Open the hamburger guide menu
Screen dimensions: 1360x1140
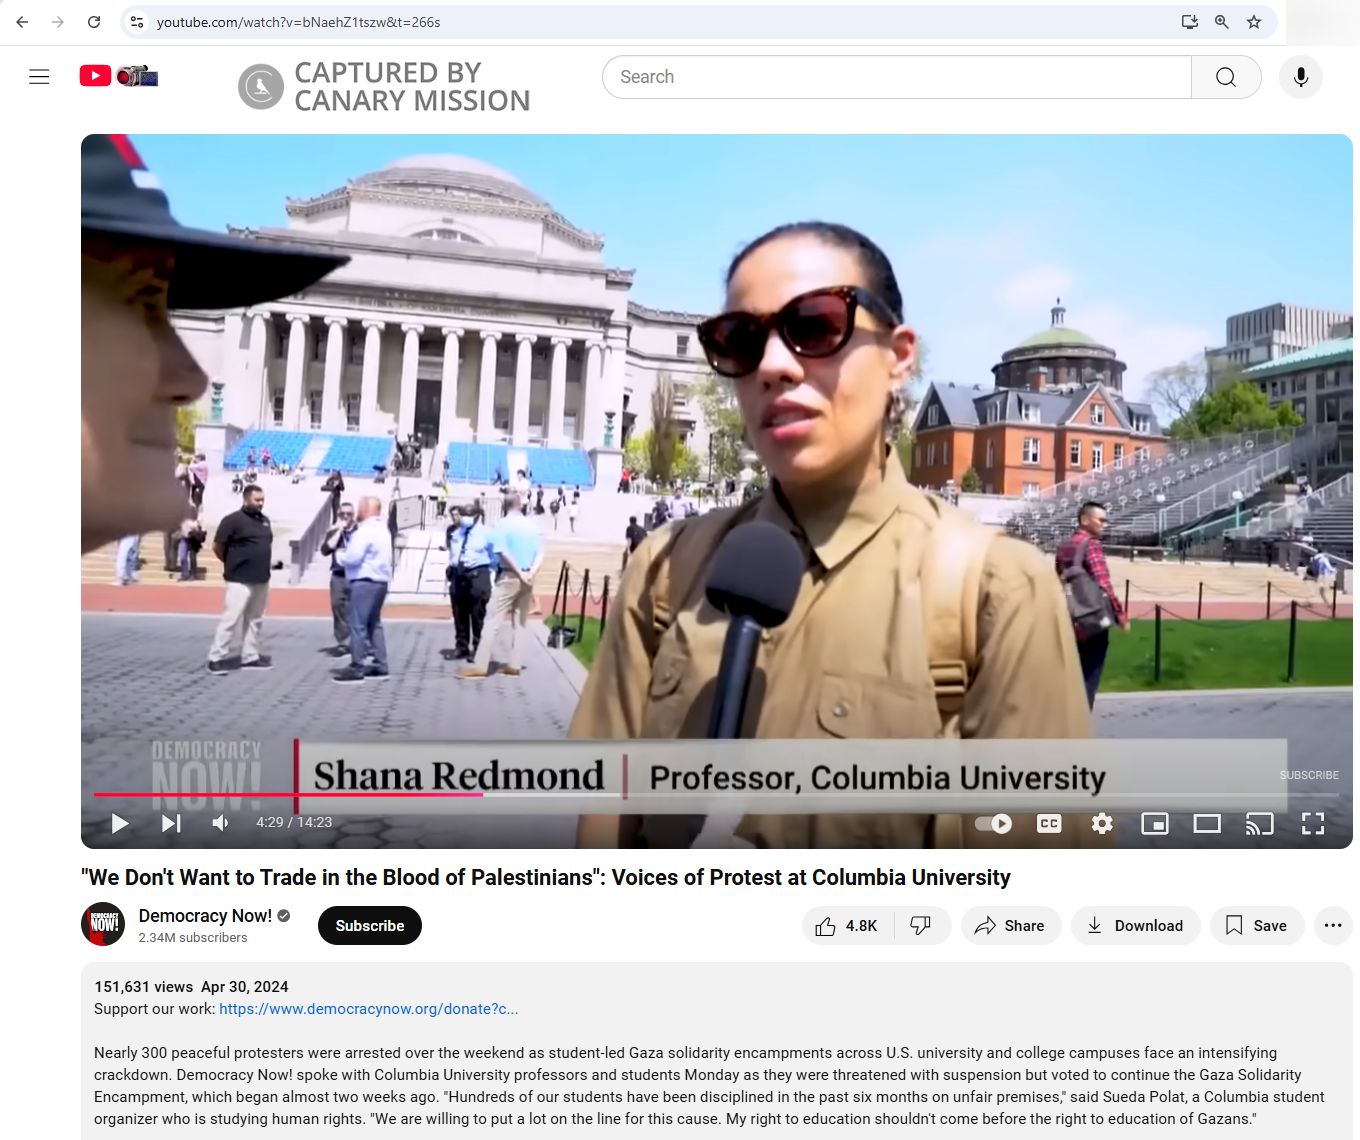coord(39,77)
